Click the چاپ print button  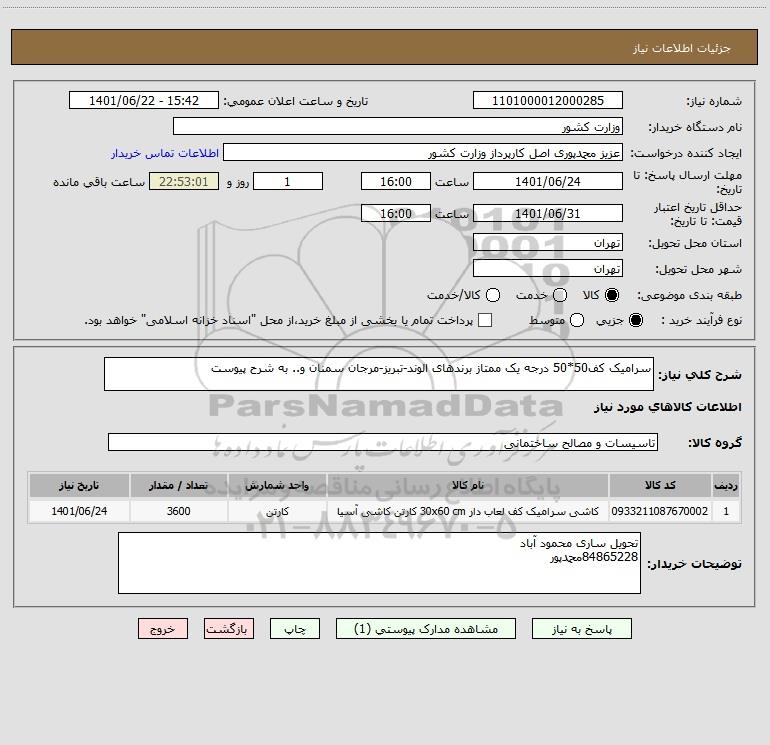[x=295, y=629]
